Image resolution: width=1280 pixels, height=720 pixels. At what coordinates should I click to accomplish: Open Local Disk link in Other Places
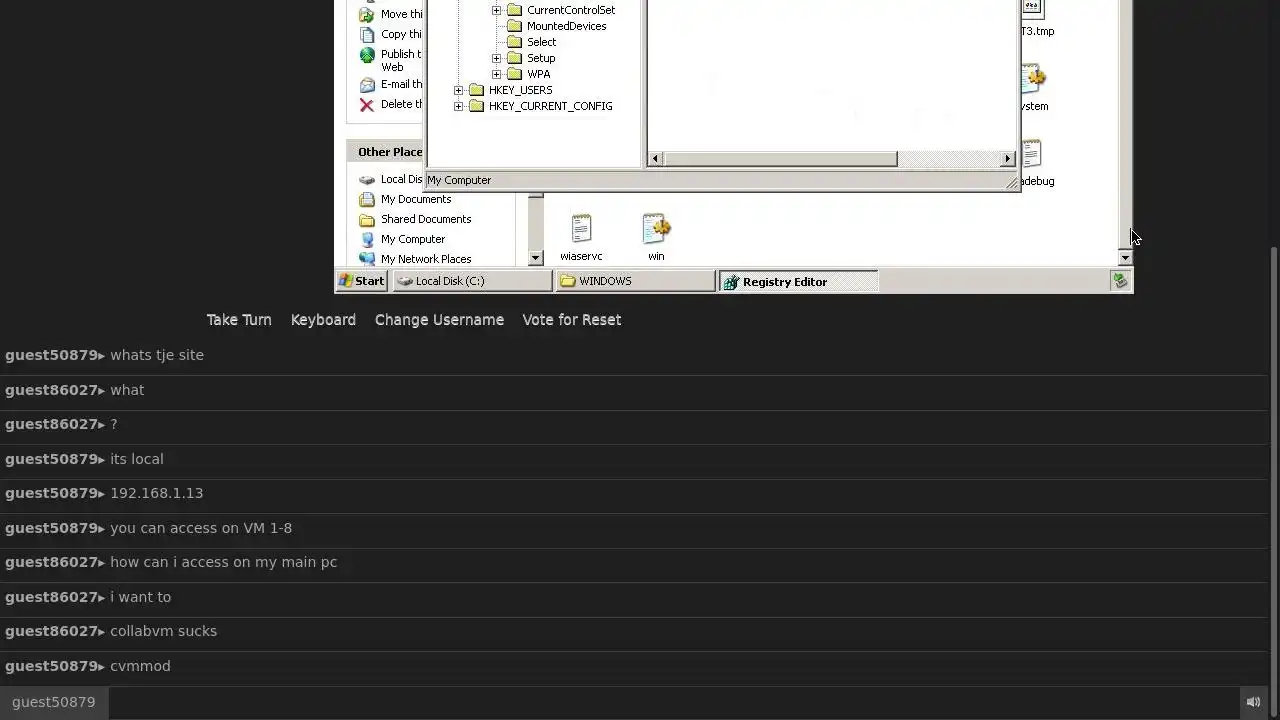(x=402, y=179)
